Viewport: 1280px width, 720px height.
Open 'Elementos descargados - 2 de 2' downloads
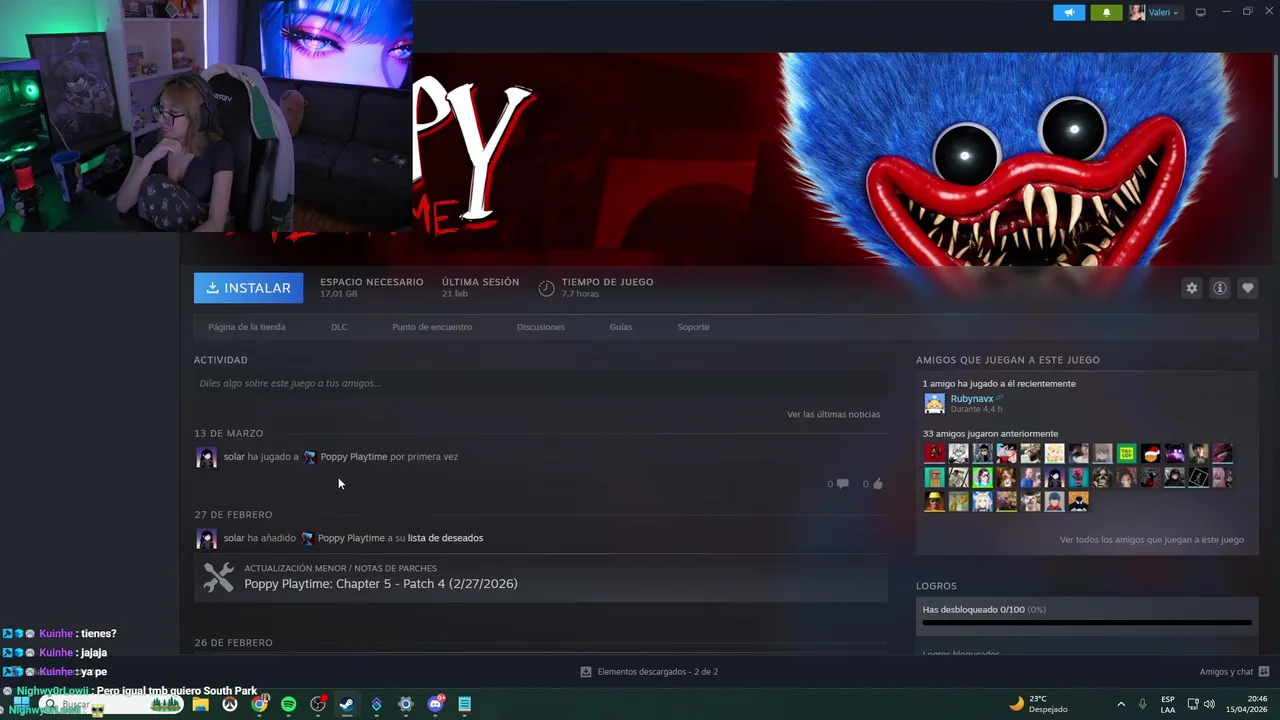point(649,672)
